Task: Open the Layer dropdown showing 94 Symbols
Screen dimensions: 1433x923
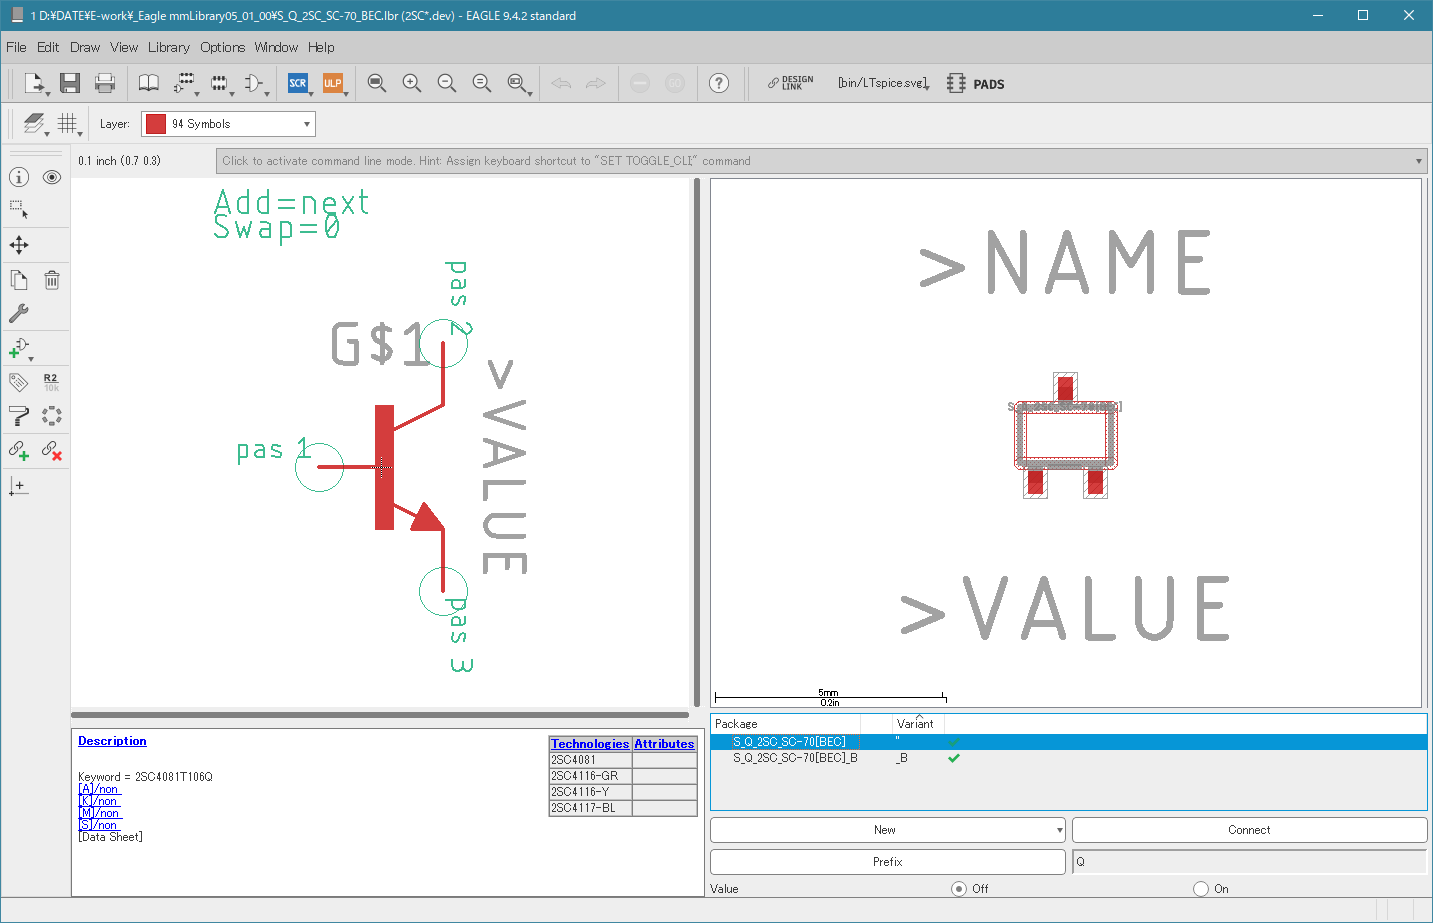Action: pos(228,124)
